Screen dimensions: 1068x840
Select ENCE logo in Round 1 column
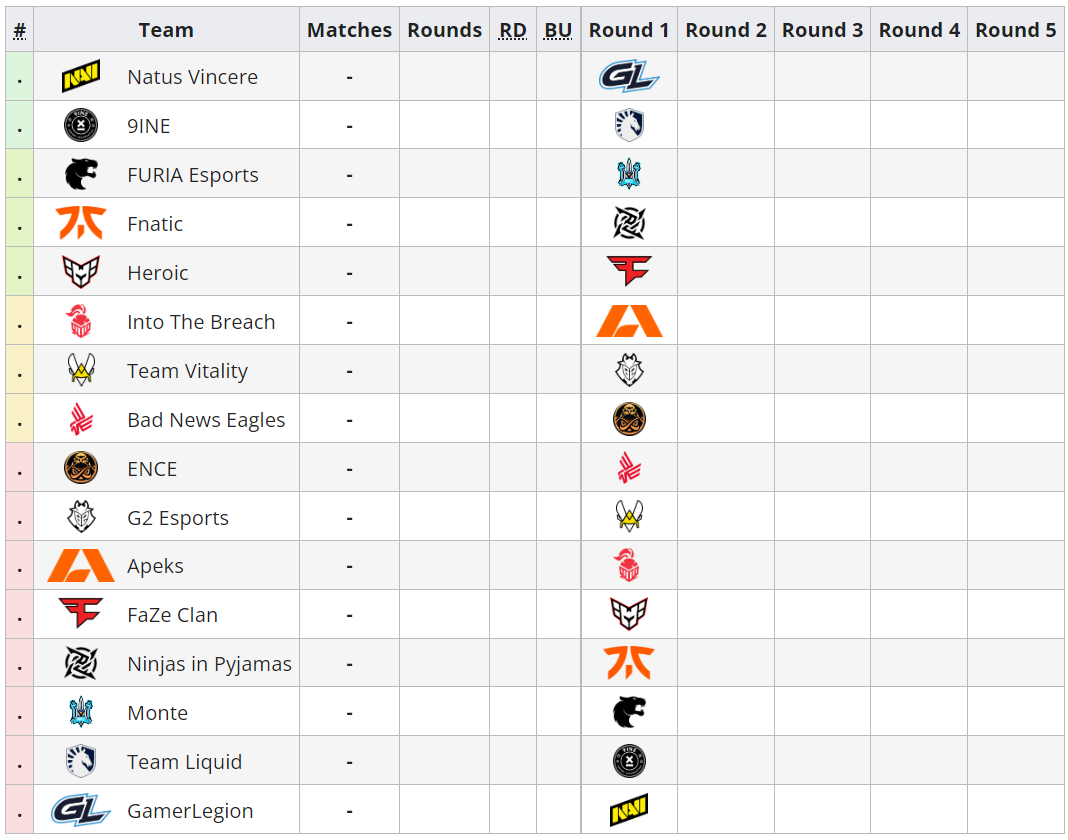click(629, 419)
